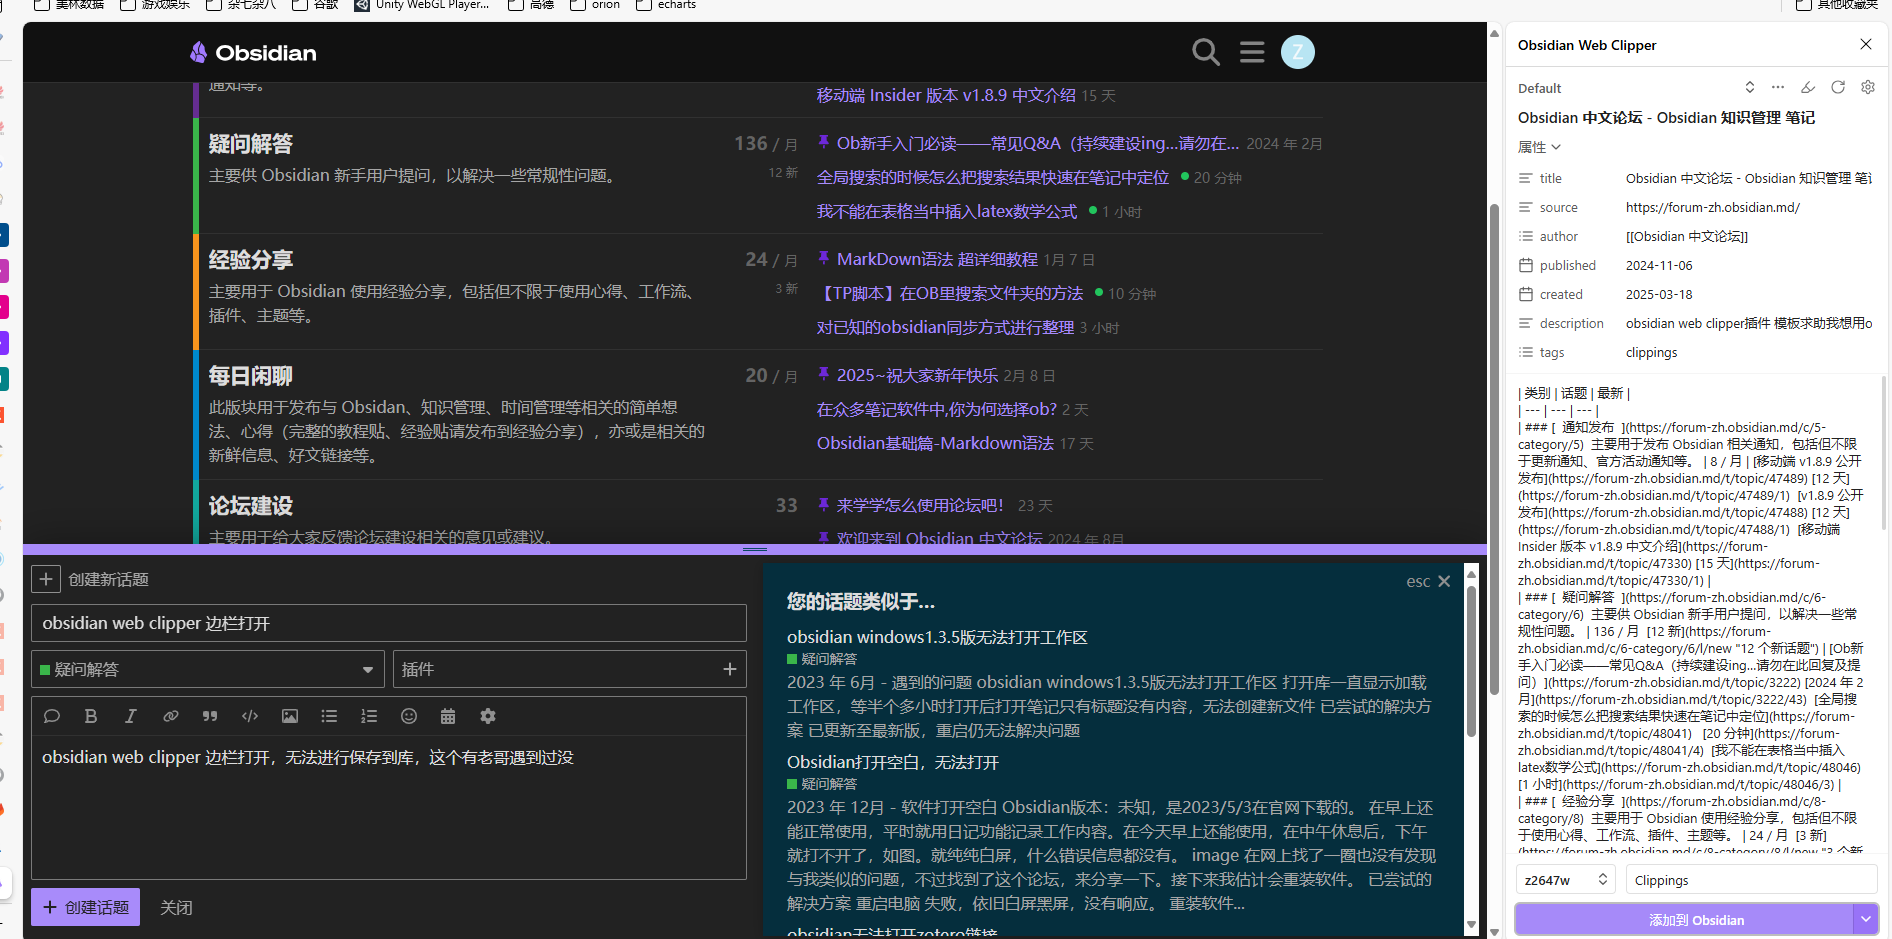
Task: Click the similar topics panel scrollbar
Action: (1471, 660)
